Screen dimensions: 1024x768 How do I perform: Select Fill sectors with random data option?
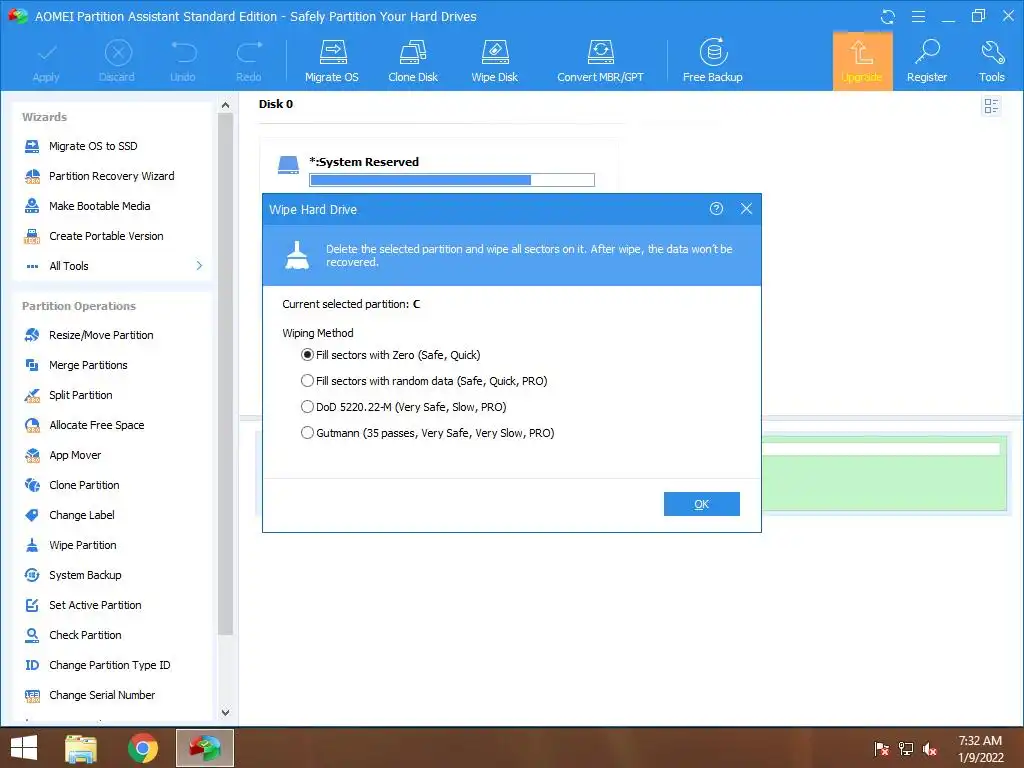[424, 381]
